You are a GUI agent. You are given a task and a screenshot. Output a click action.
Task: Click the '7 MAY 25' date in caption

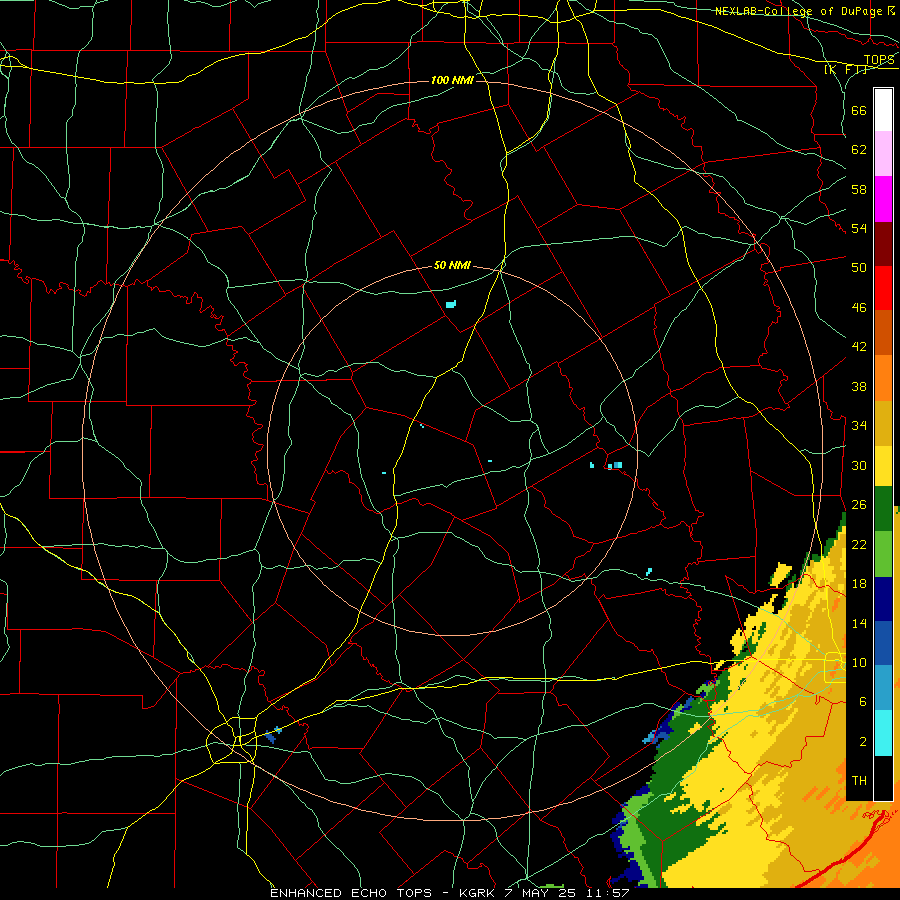point(540,893)
